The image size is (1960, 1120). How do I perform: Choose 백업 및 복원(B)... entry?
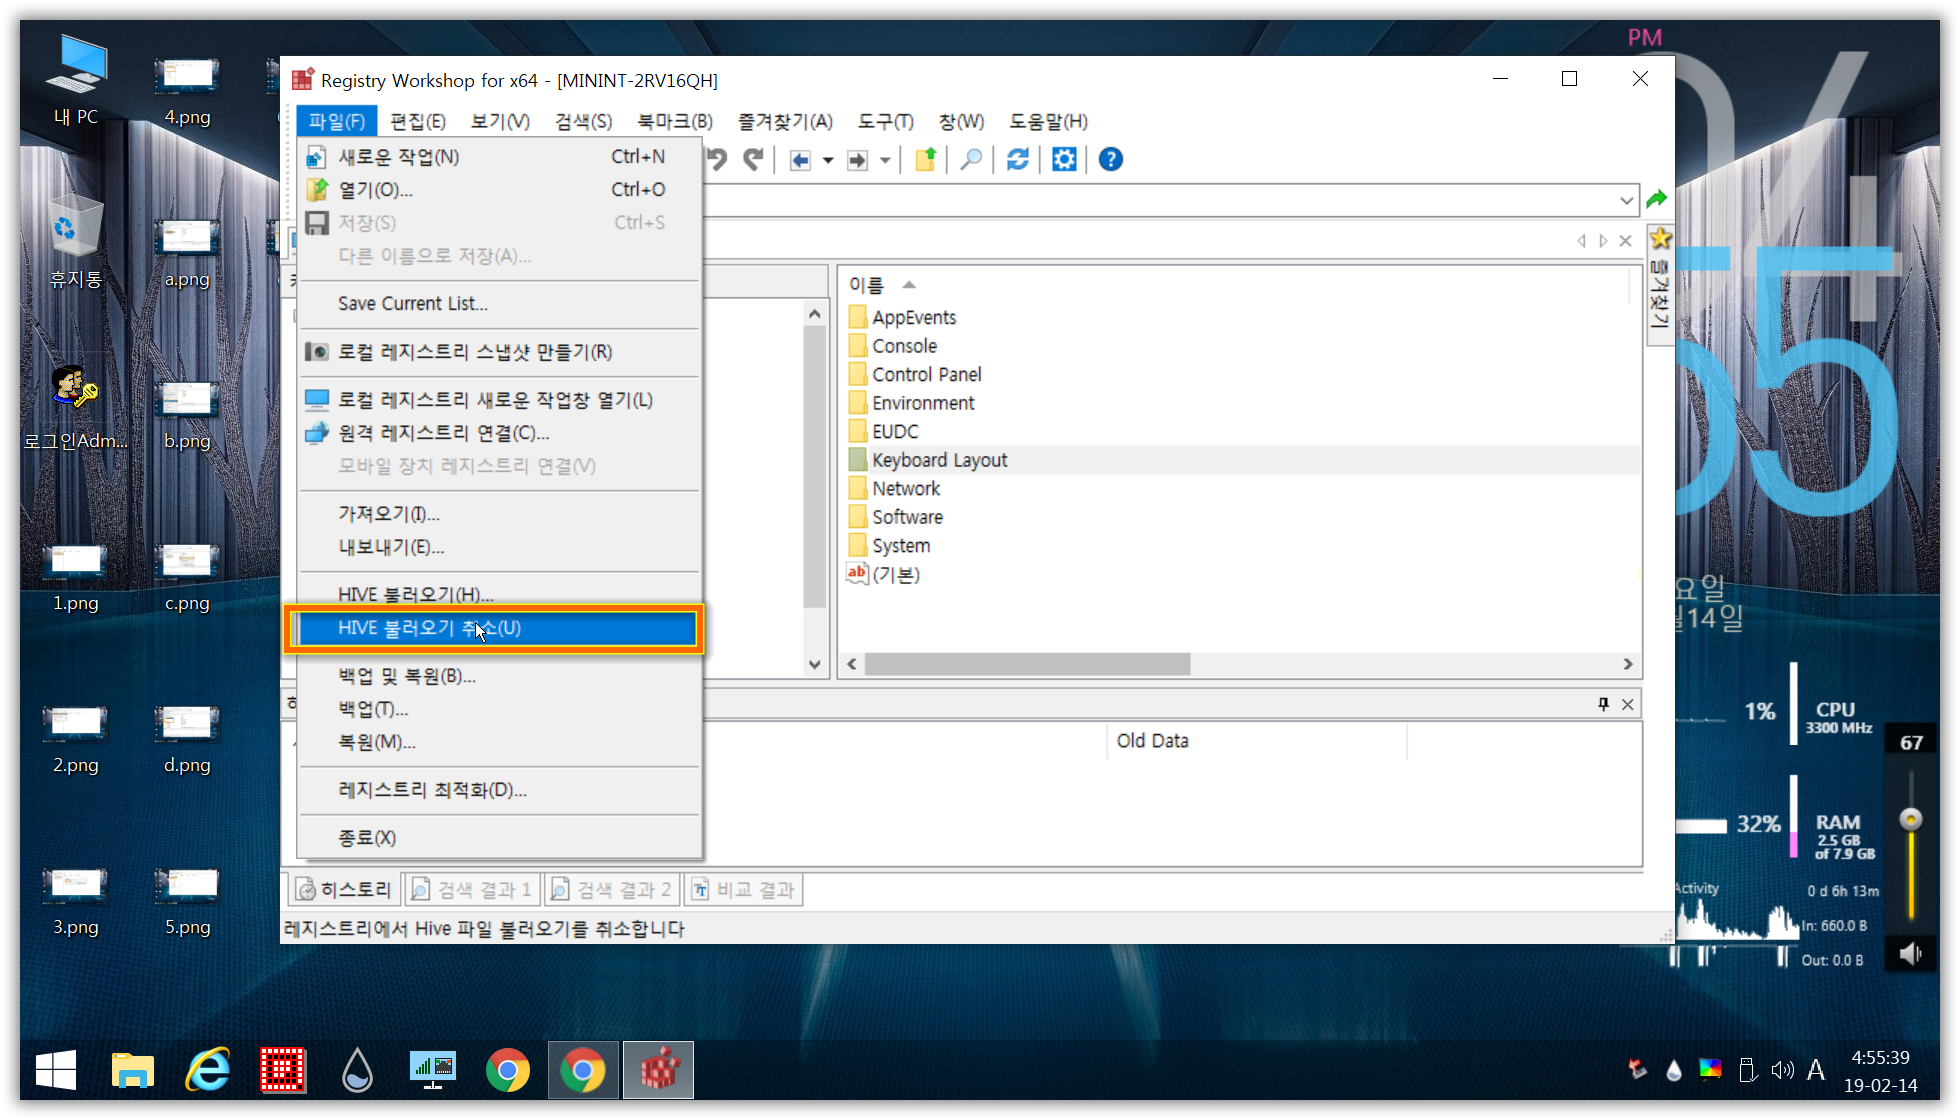tap(500, 676)
